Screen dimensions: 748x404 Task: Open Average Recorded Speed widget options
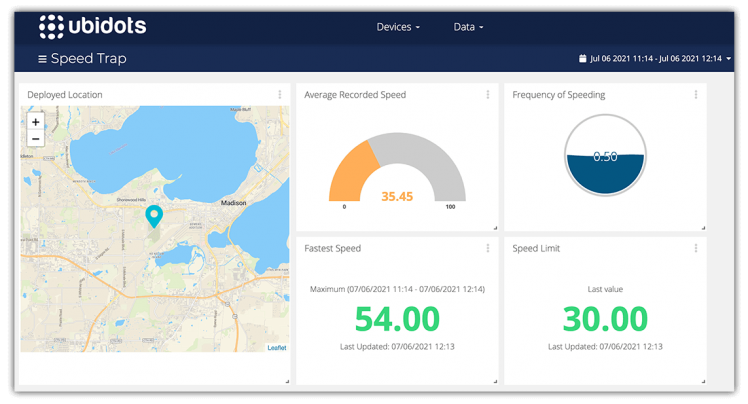click(x=488, y=95)
